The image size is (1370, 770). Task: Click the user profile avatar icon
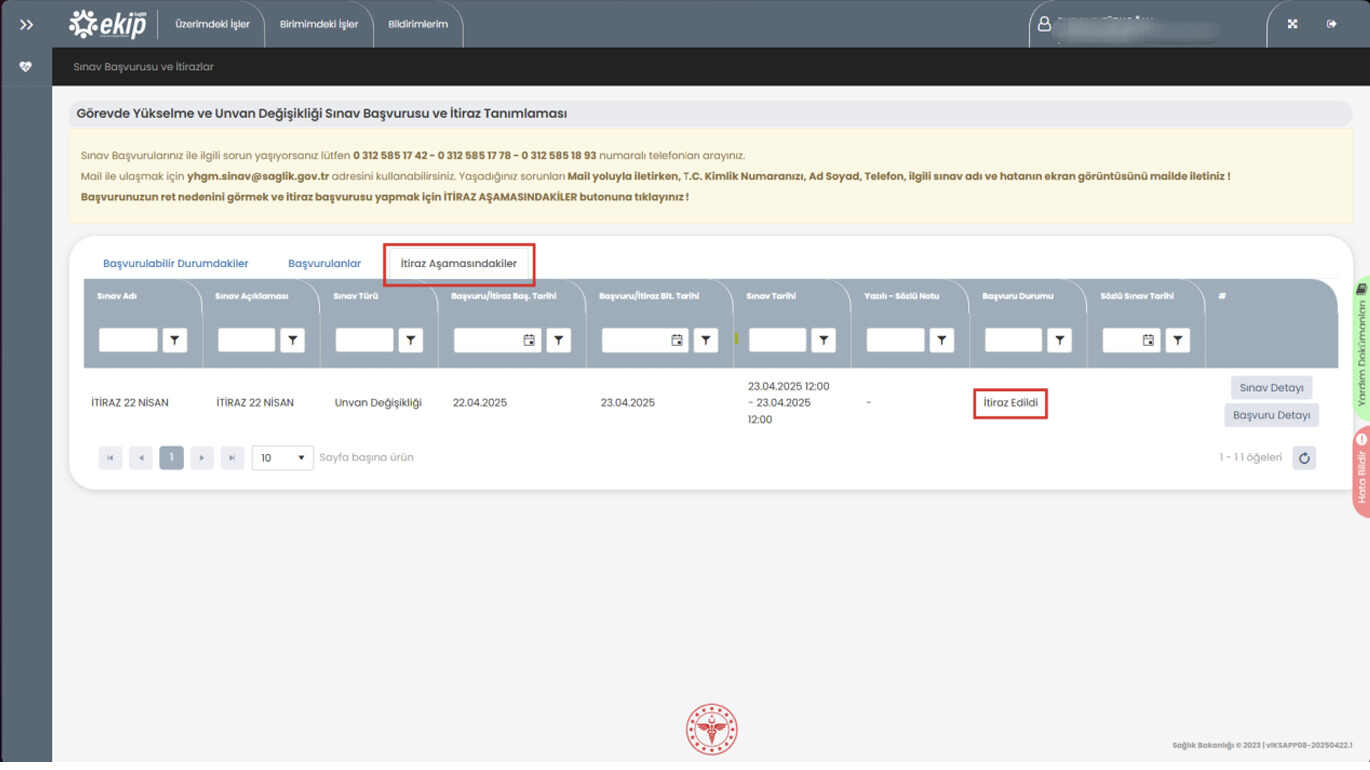pos(1044,24)
